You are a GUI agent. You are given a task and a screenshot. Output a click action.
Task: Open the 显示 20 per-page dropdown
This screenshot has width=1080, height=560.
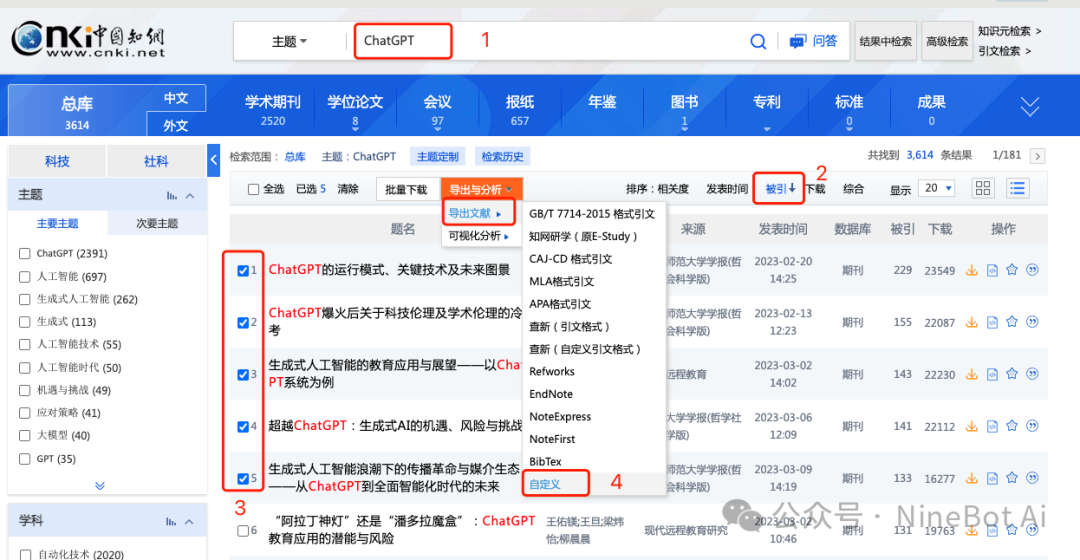click(x=937, y=188)
